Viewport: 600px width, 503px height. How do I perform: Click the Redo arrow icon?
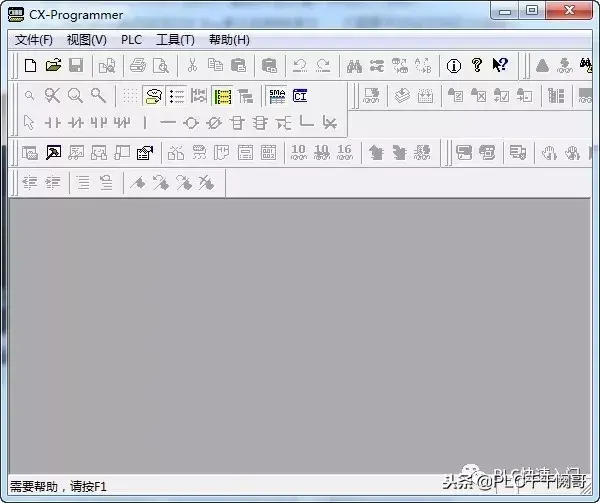coord(323,65)
